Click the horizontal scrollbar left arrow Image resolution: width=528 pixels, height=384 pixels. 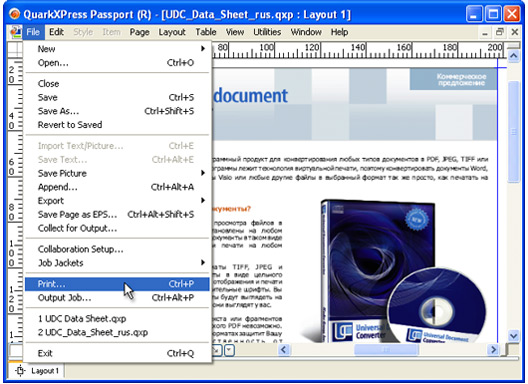pyautogui.click(x=284, y=350)
